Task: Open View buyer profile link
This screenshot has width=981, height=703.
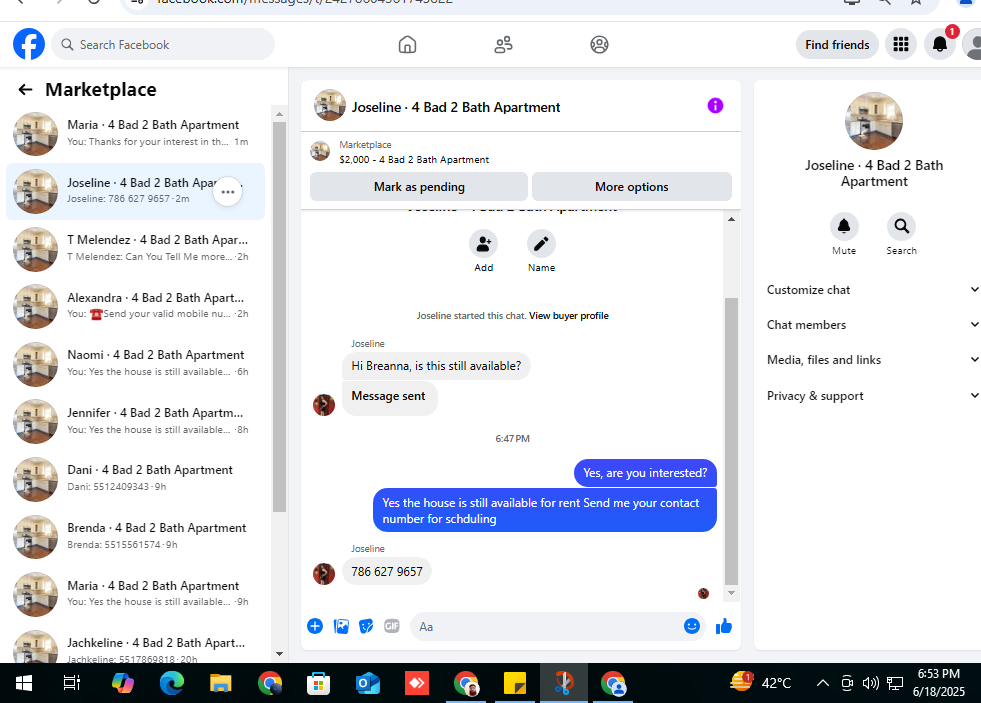Action: (x=569, y=316)
